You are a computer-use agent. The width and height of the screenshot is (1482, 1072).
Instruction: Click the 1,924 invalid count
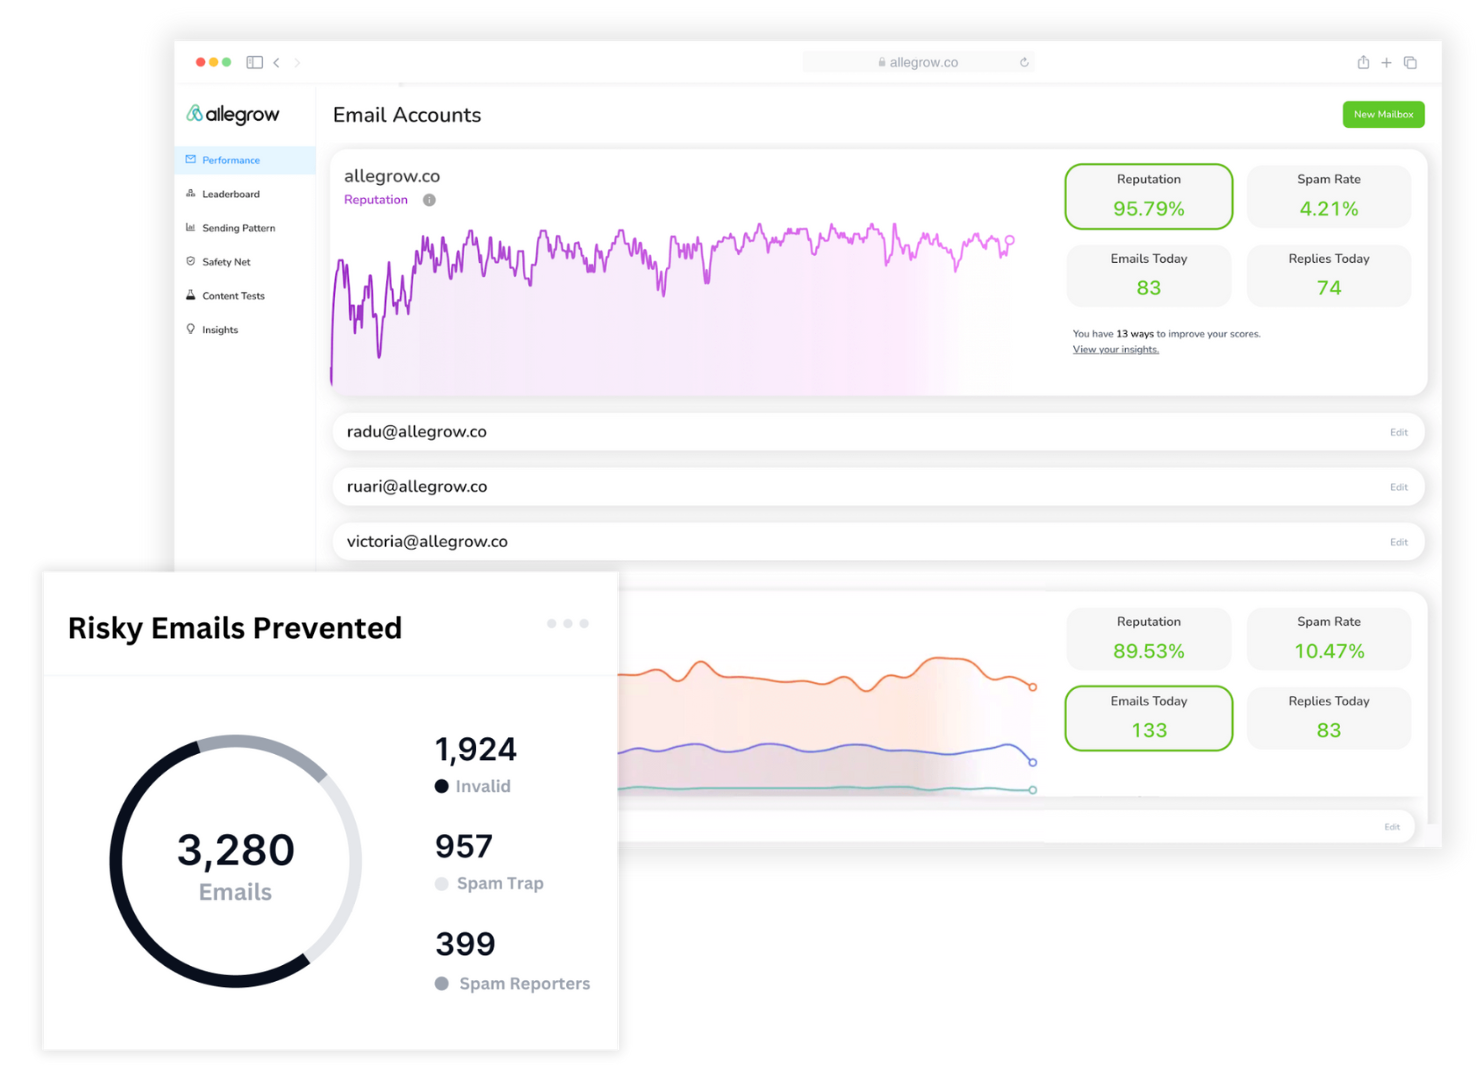476,749
